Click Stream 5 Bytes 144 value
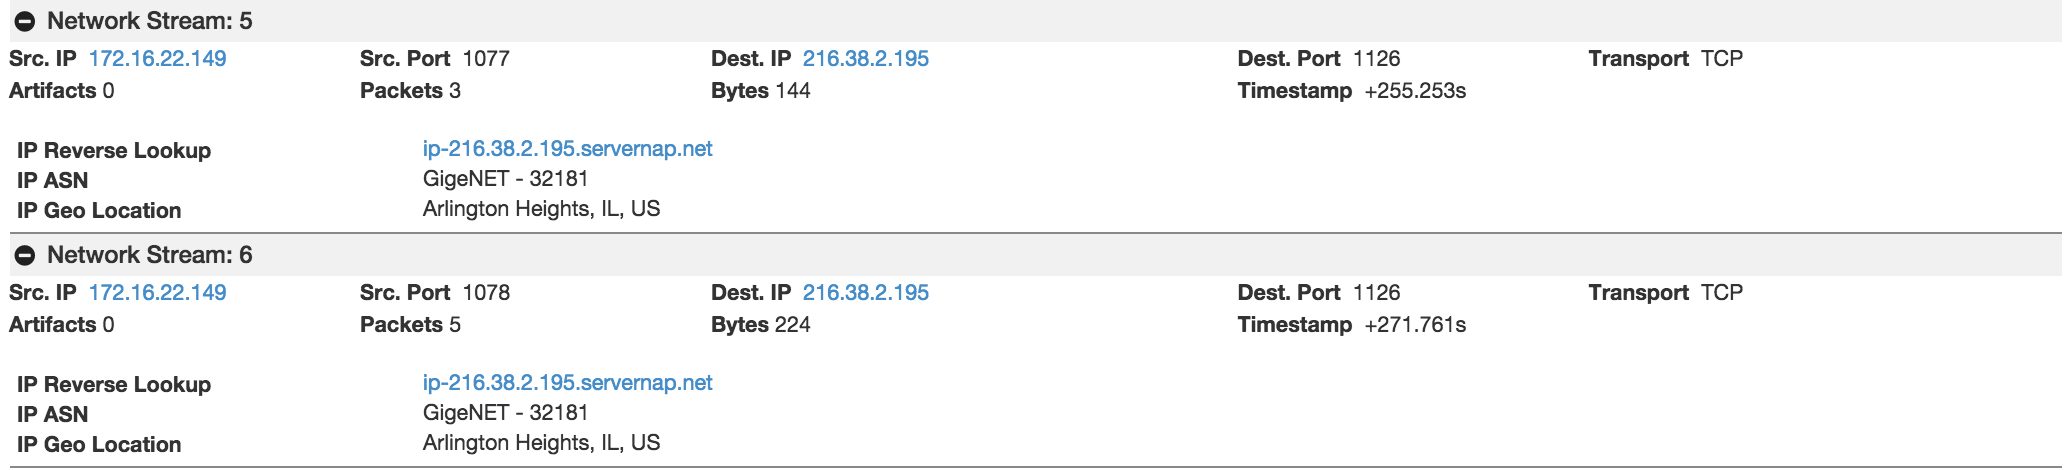 792,91
